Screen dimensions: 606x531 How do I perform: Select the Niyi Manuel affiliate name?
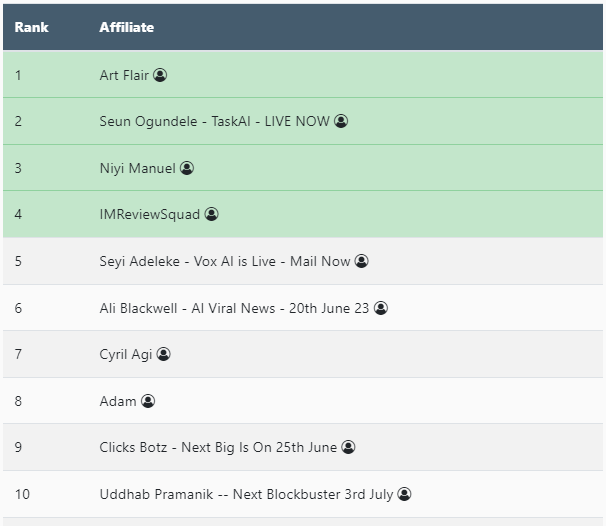tap(137, 168)
